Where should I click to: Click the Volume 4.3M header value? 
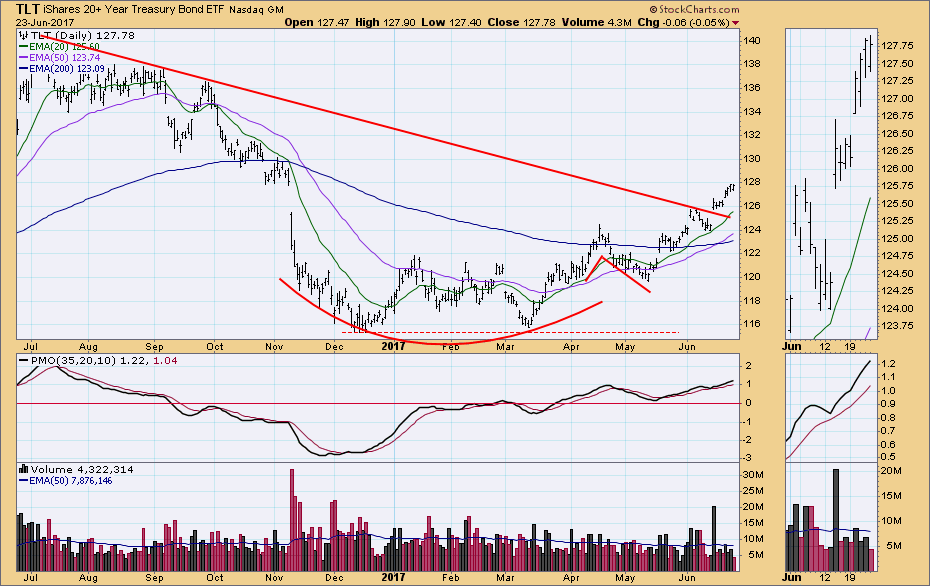pyautogui.click(x=596, y=23)
